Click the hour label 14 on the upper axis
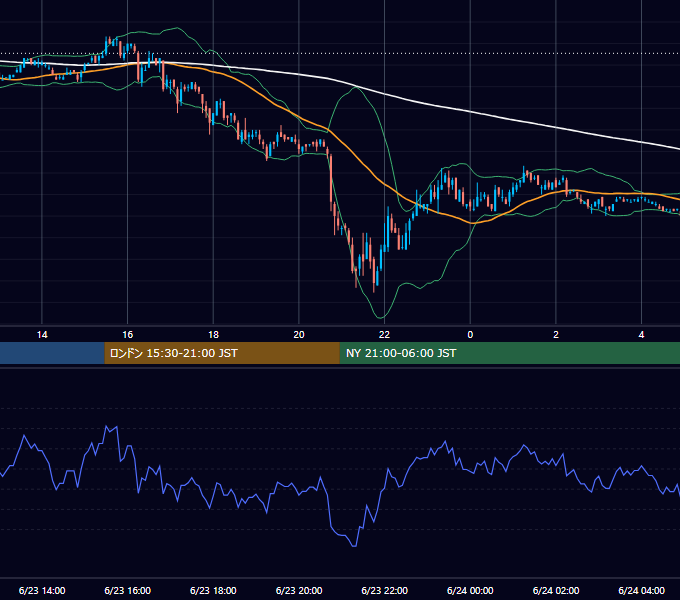680x600 pixels. 42,335
